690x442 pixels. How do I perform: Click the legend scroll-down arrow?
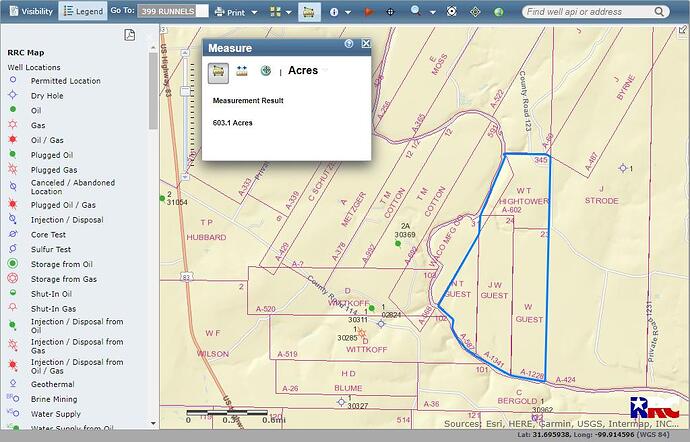tap(153, 424)
